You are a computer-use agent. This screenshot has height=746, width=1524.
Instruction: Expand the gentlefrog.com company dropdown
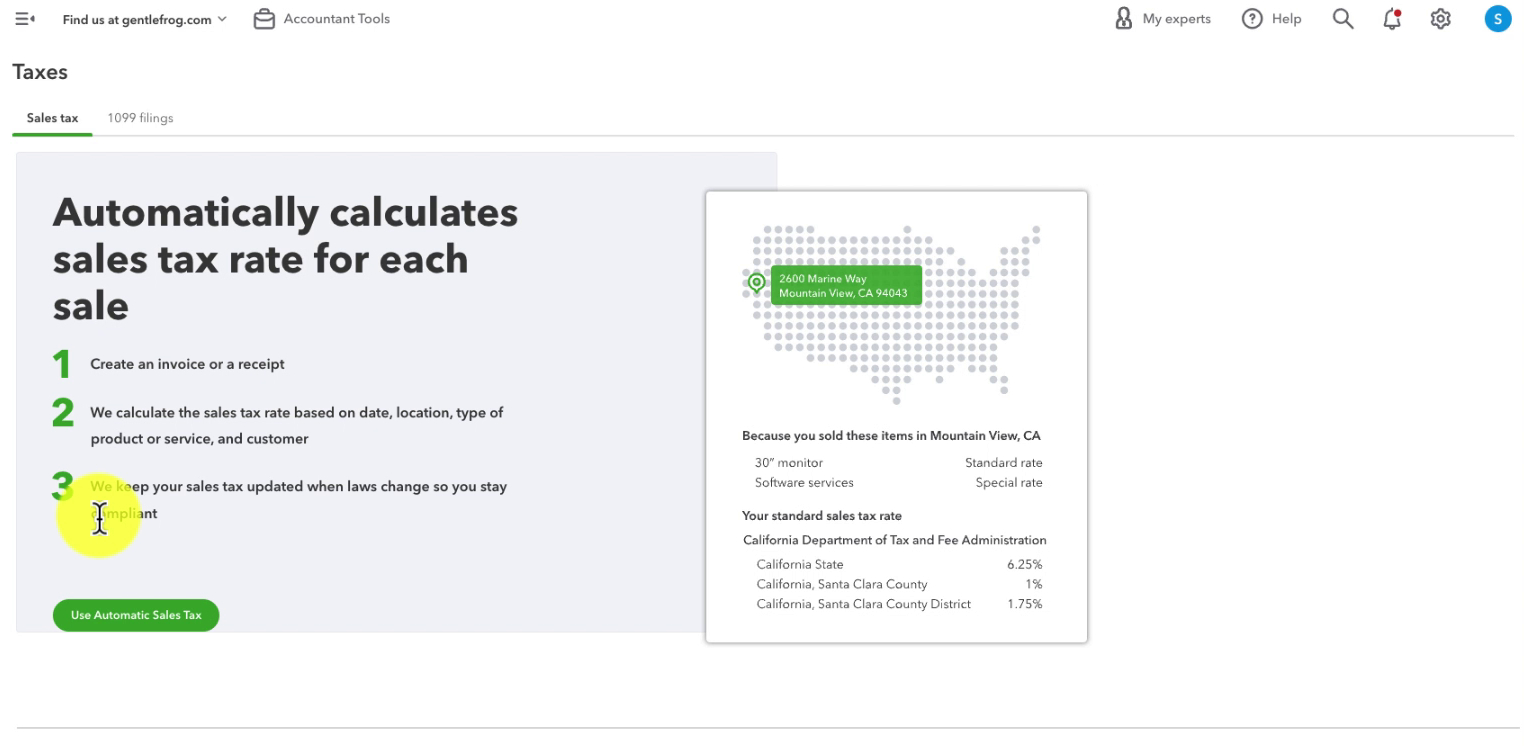pyautogui.click(x=144, y=19)
